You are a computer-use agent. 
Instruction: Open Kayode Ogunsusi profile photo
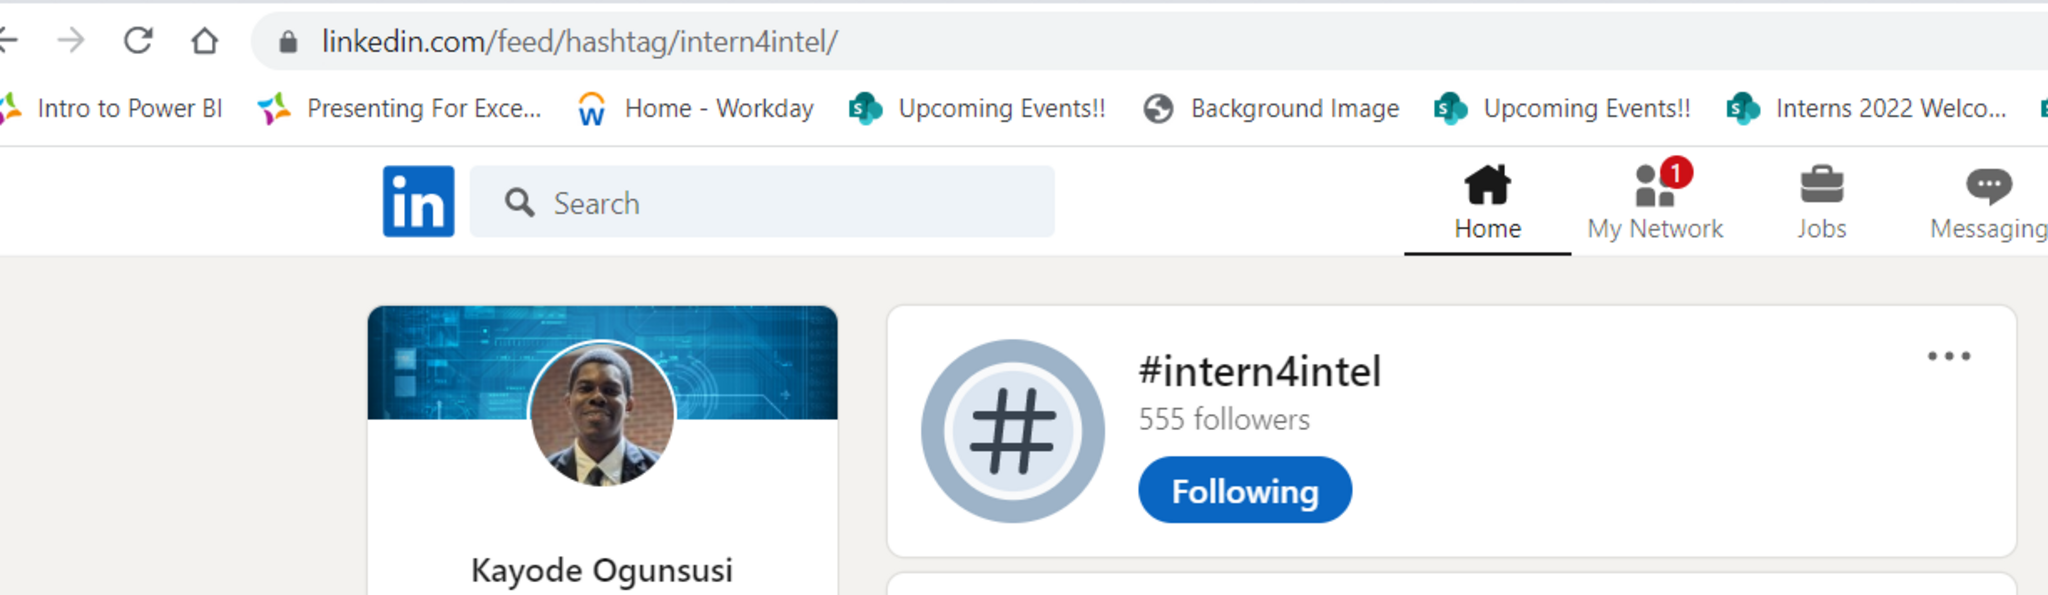coord(602,414)
